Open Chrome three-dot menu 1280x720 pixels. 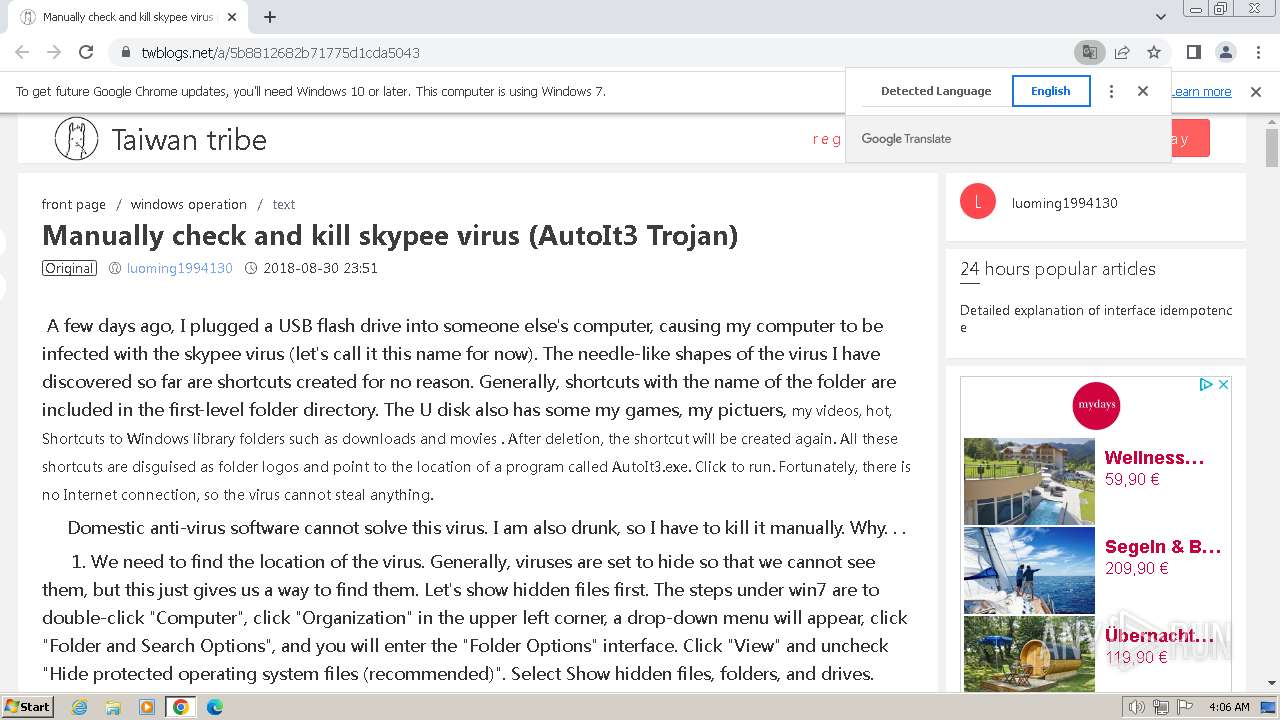(x=1257, y=52)
